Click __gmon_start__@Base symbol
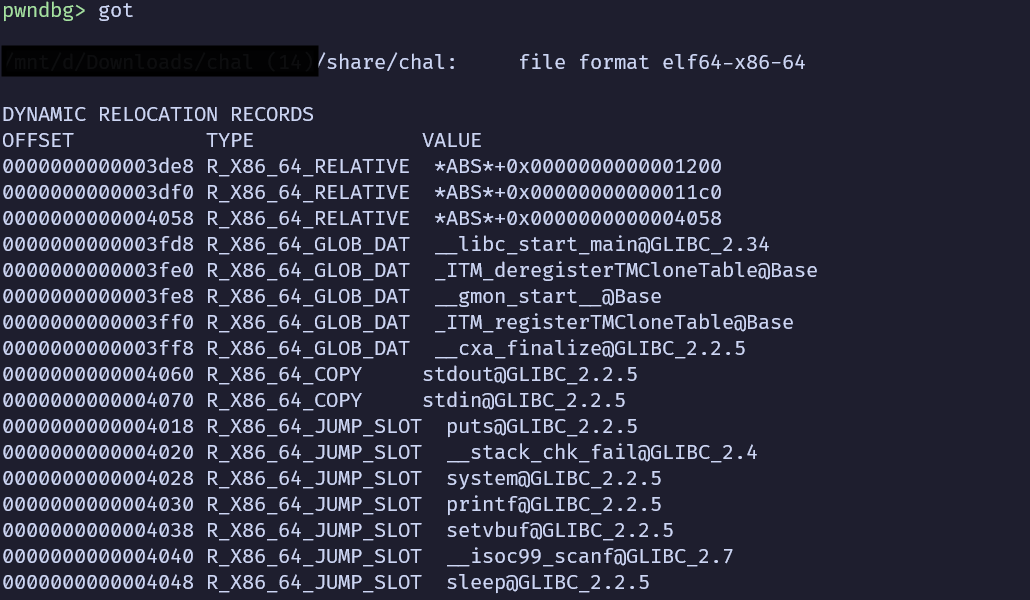1030x600 pixels. click(x=547, y=296)
